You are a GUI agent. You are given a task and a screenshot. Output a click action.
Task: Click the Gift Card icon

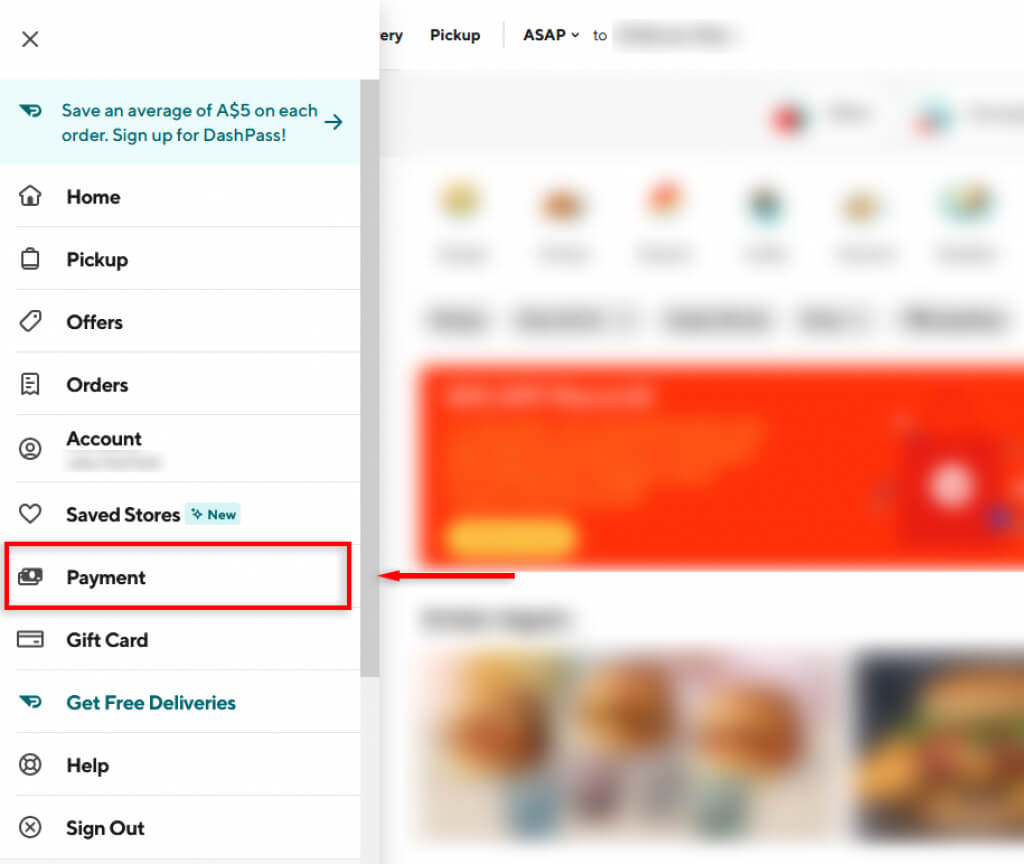[x=30, y=639]
